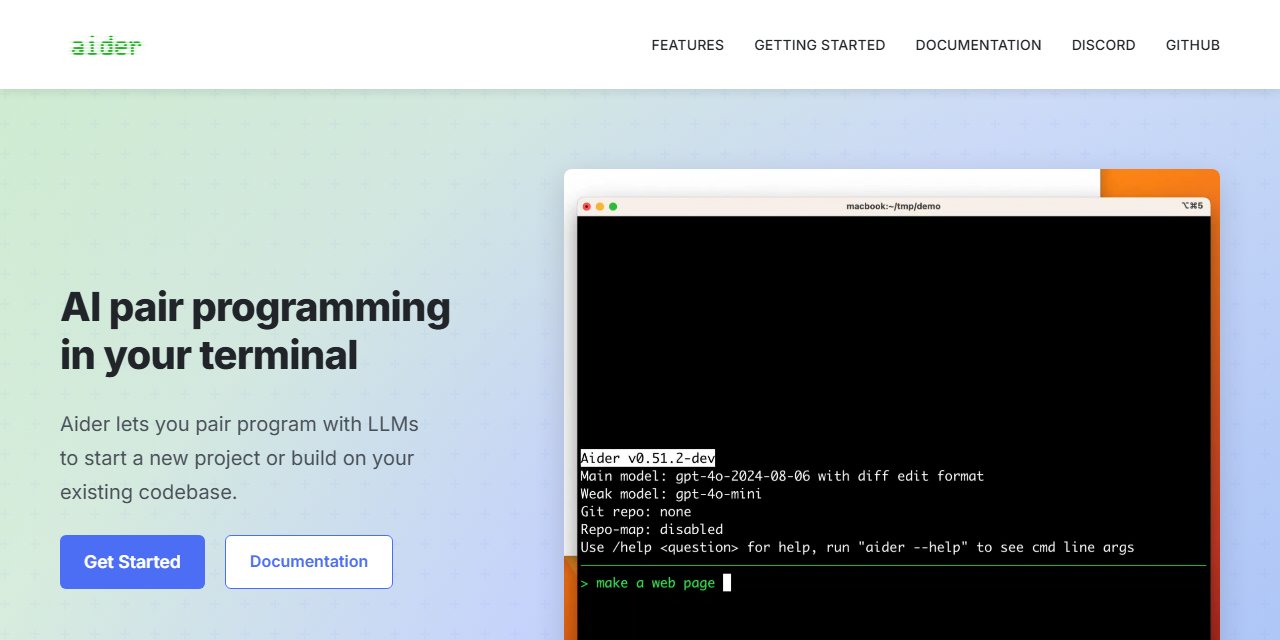Click the 'Aider lets you pair program with LLMs' paragraph
Screen dimensions: 1280x640
(240, 458)
